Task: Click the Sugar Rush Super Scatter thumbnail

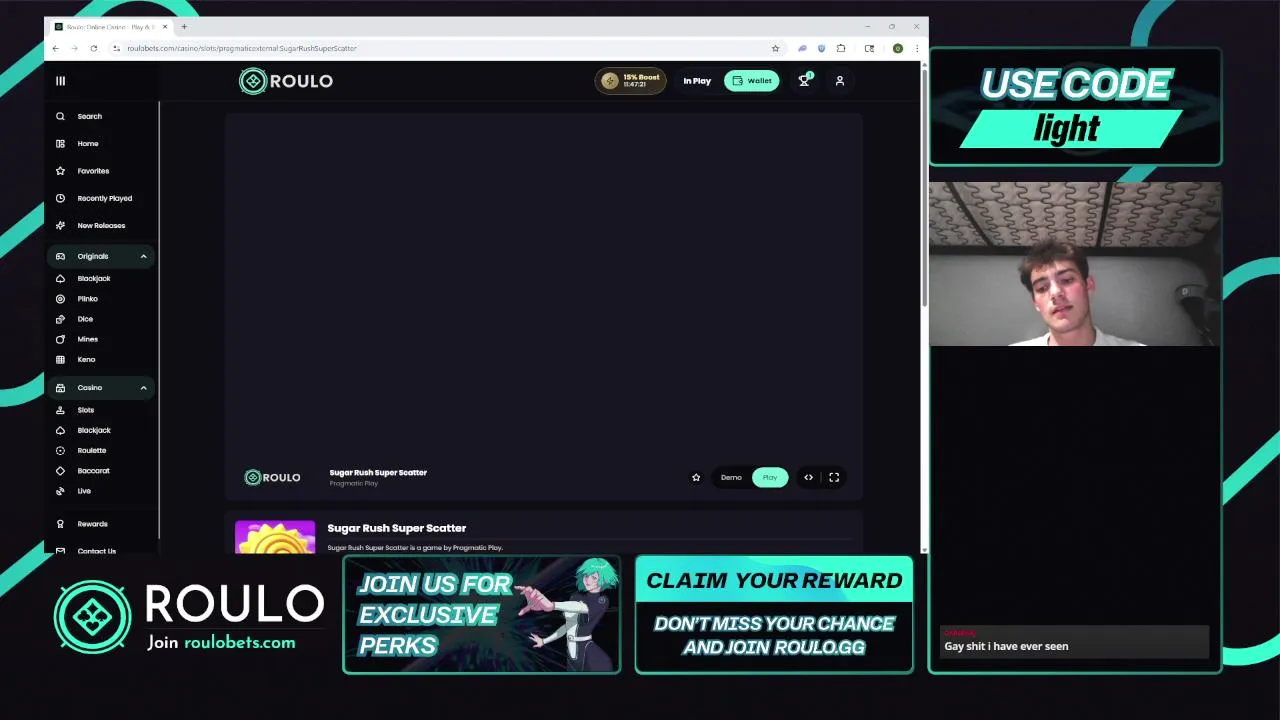Action: [x=275, y=537]
